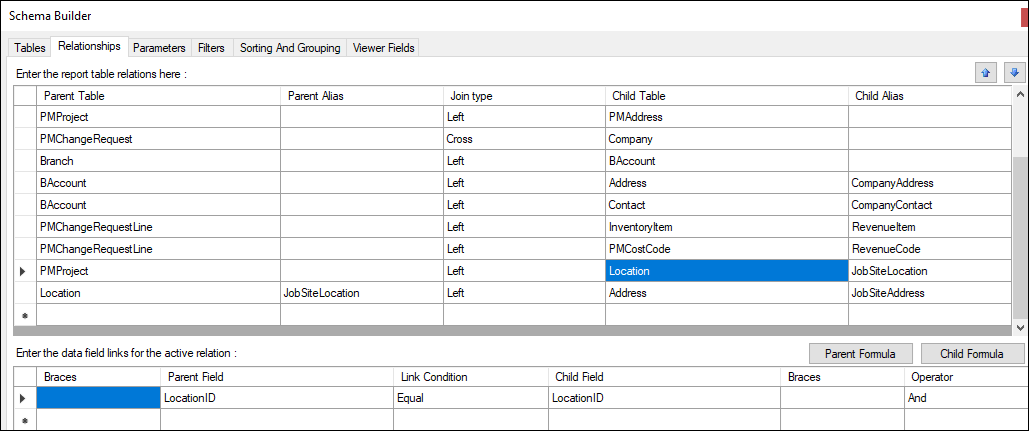Viewport: 1029px width, 431px height.
Task: Go to the Filters tab
Action: pyautogui.click(x=211, y=47)
